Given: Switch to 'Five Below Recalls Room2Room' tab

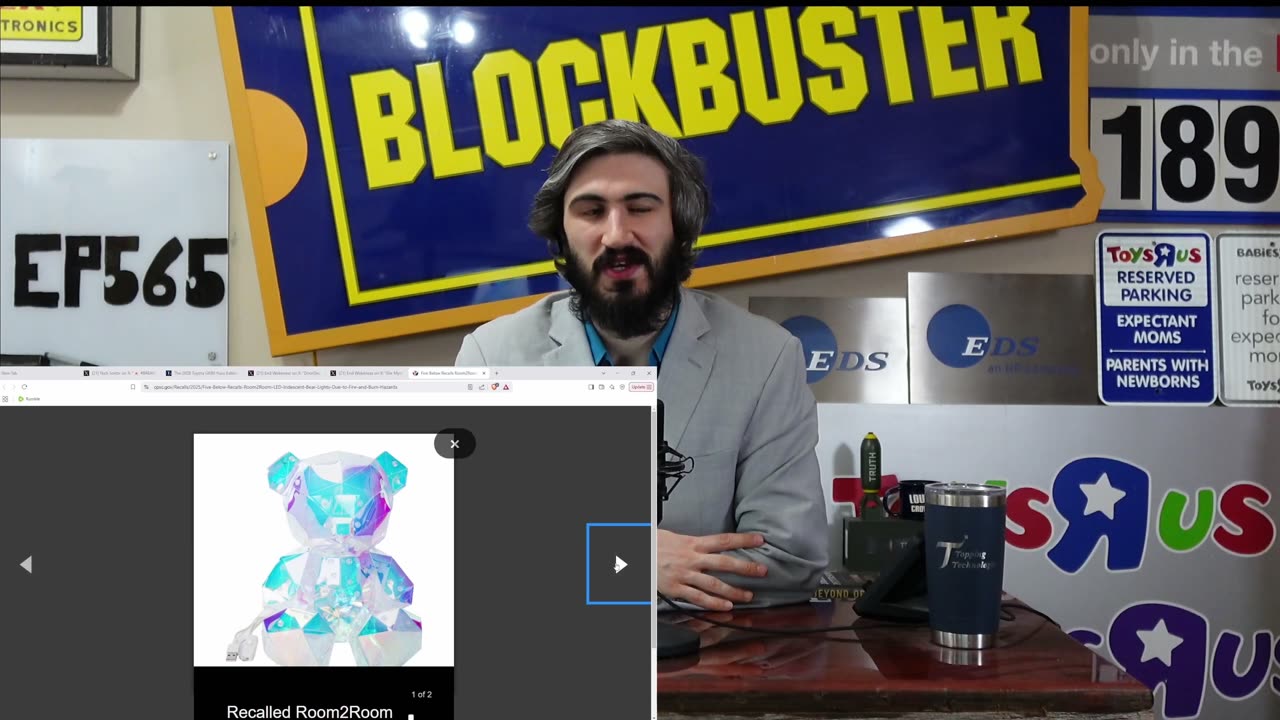Looking at the screenshot, I should click(x=447, y=373).
